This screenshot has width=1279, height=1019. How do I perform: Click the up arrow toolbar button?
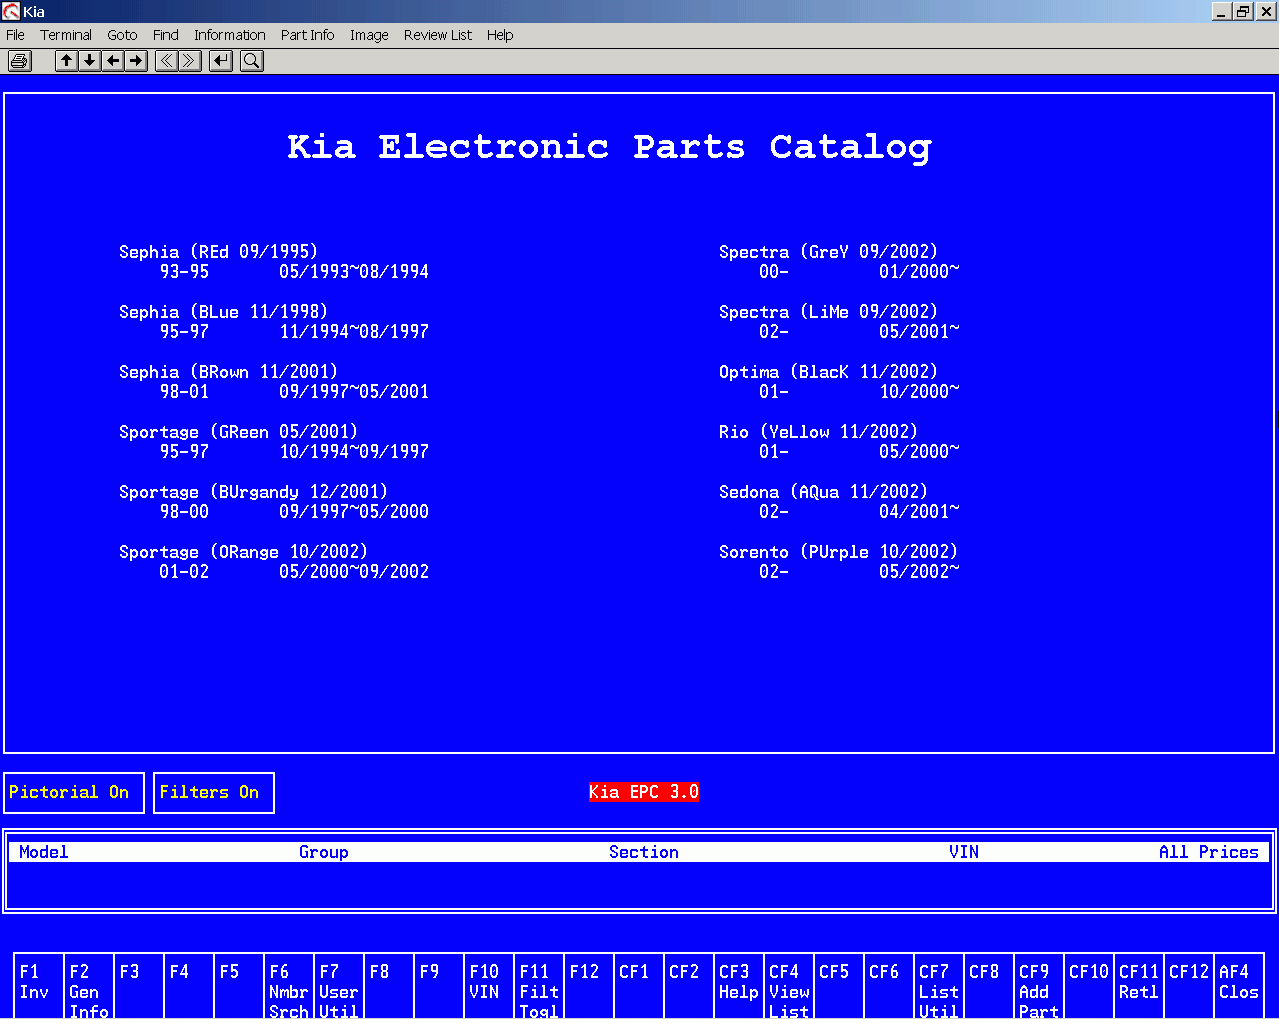click(x=66, y=61)
